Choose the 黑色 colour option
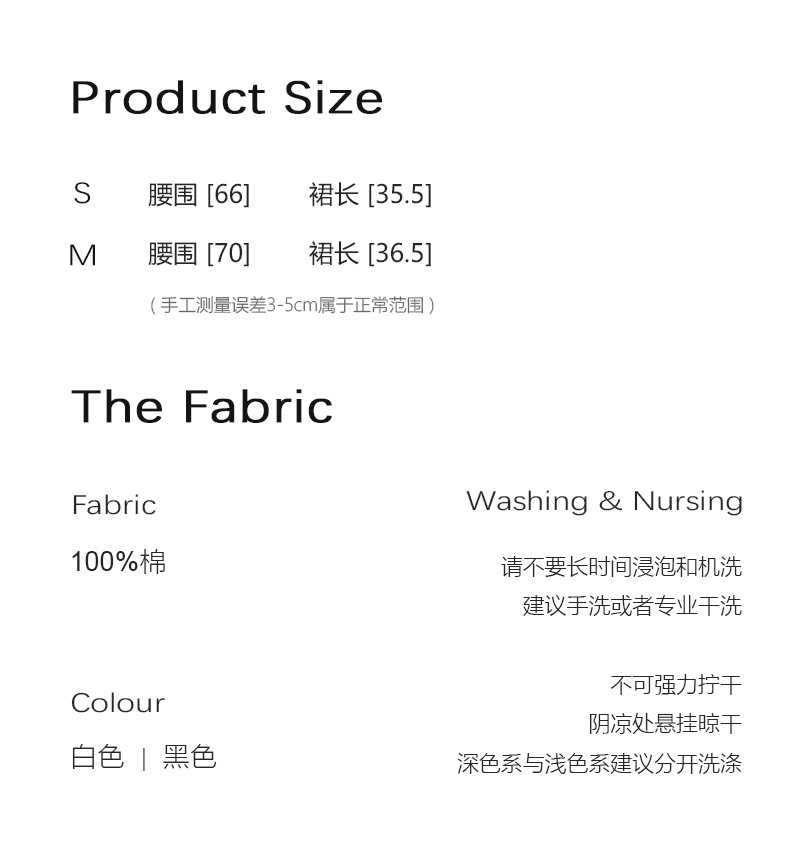This screenshot has width=790, height=856. coord(190,758)
